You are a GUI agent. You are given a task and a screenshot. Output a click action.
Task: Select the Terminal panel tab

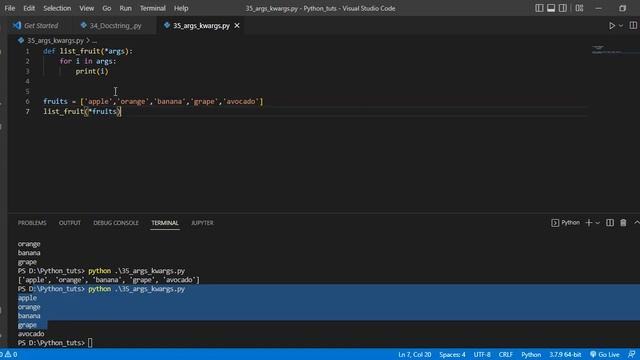pyautogui.click(x=165, y=223)
